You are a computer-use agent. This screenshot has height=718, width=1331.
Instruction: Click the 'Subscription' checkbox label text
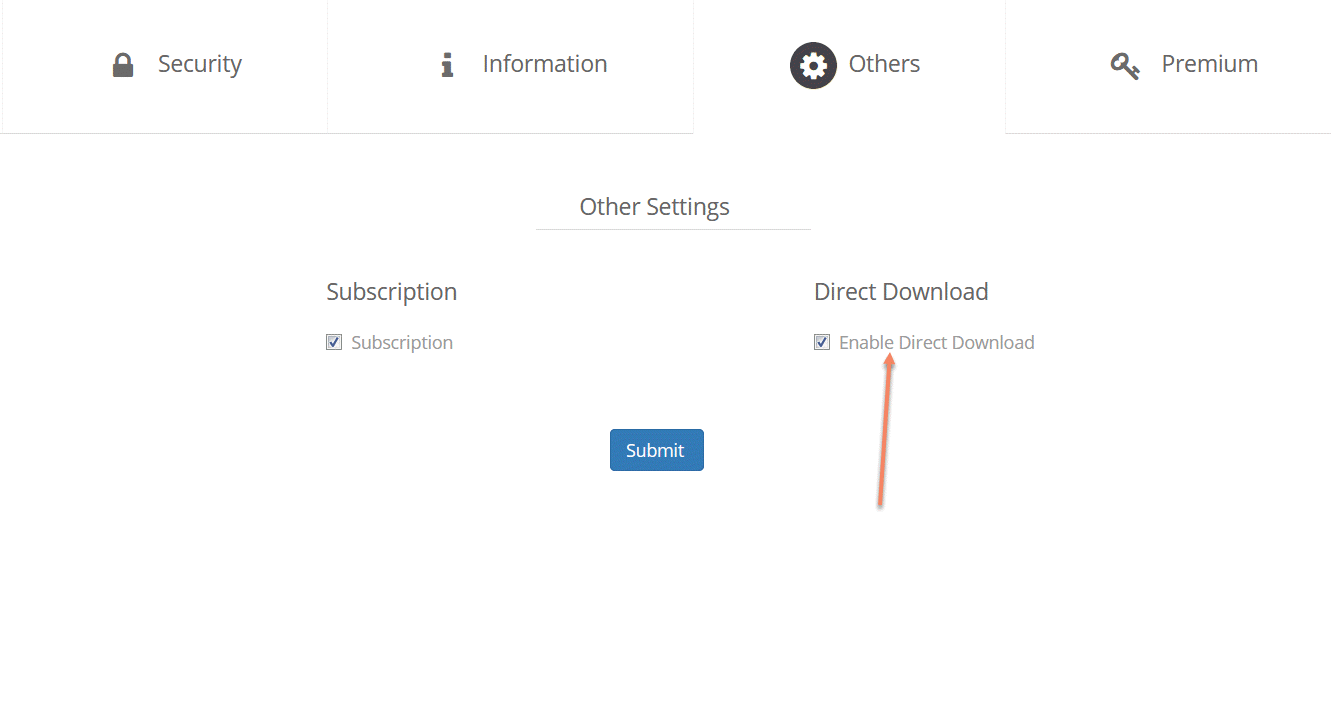[x=402, y=343]
